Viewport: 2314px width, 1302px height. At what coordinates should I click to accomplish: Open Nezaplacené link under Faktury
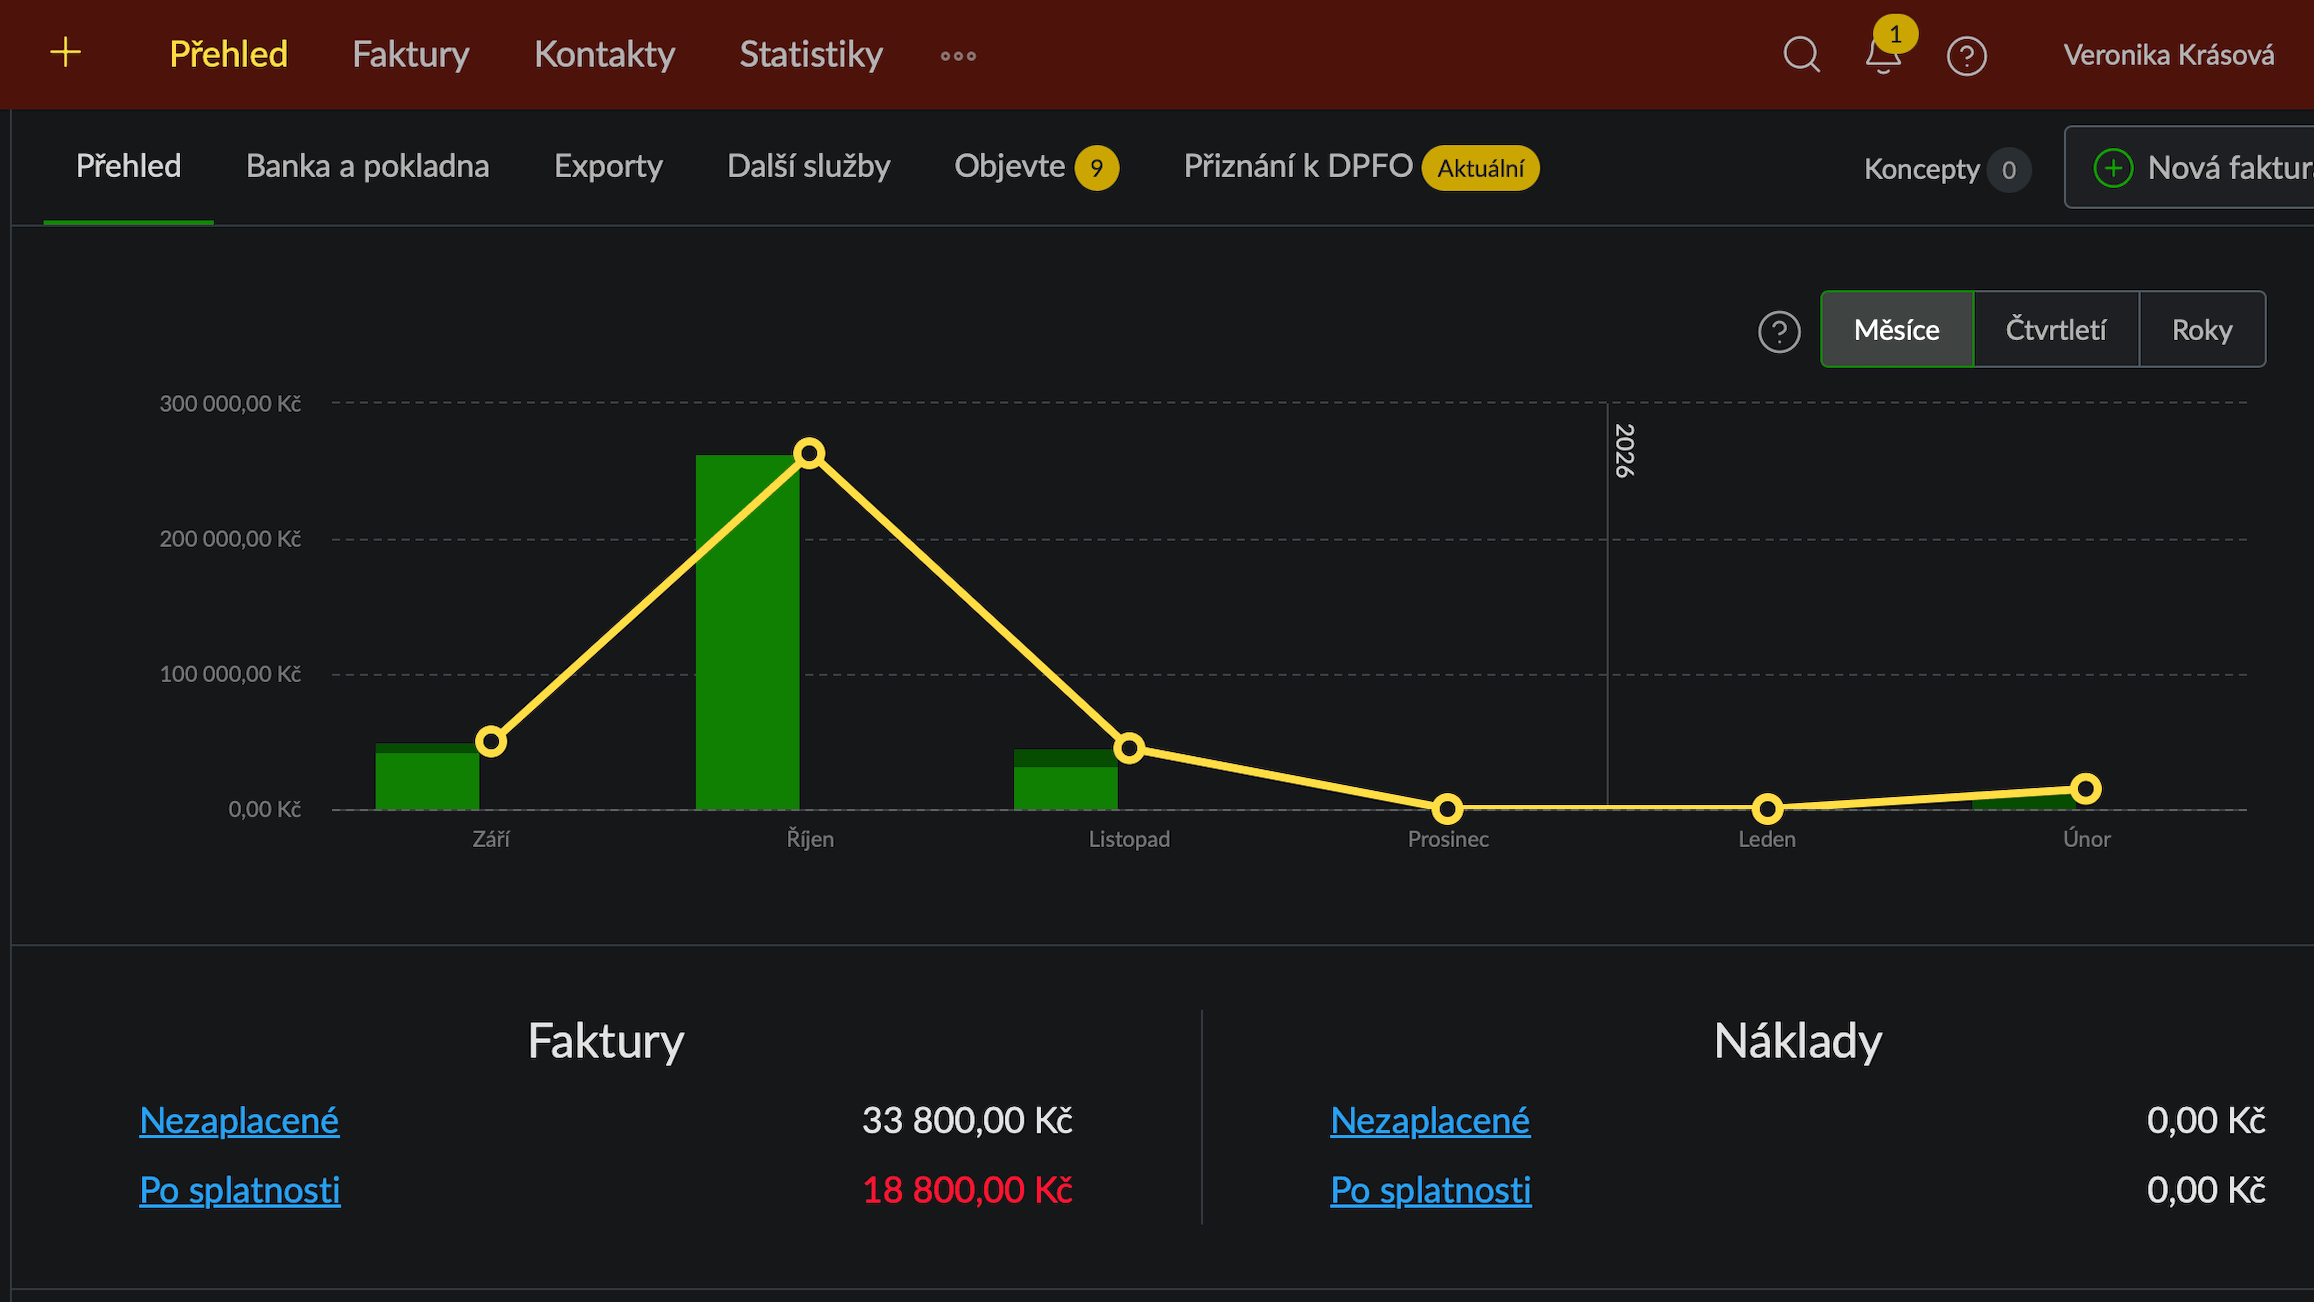tap(239, 1120)
